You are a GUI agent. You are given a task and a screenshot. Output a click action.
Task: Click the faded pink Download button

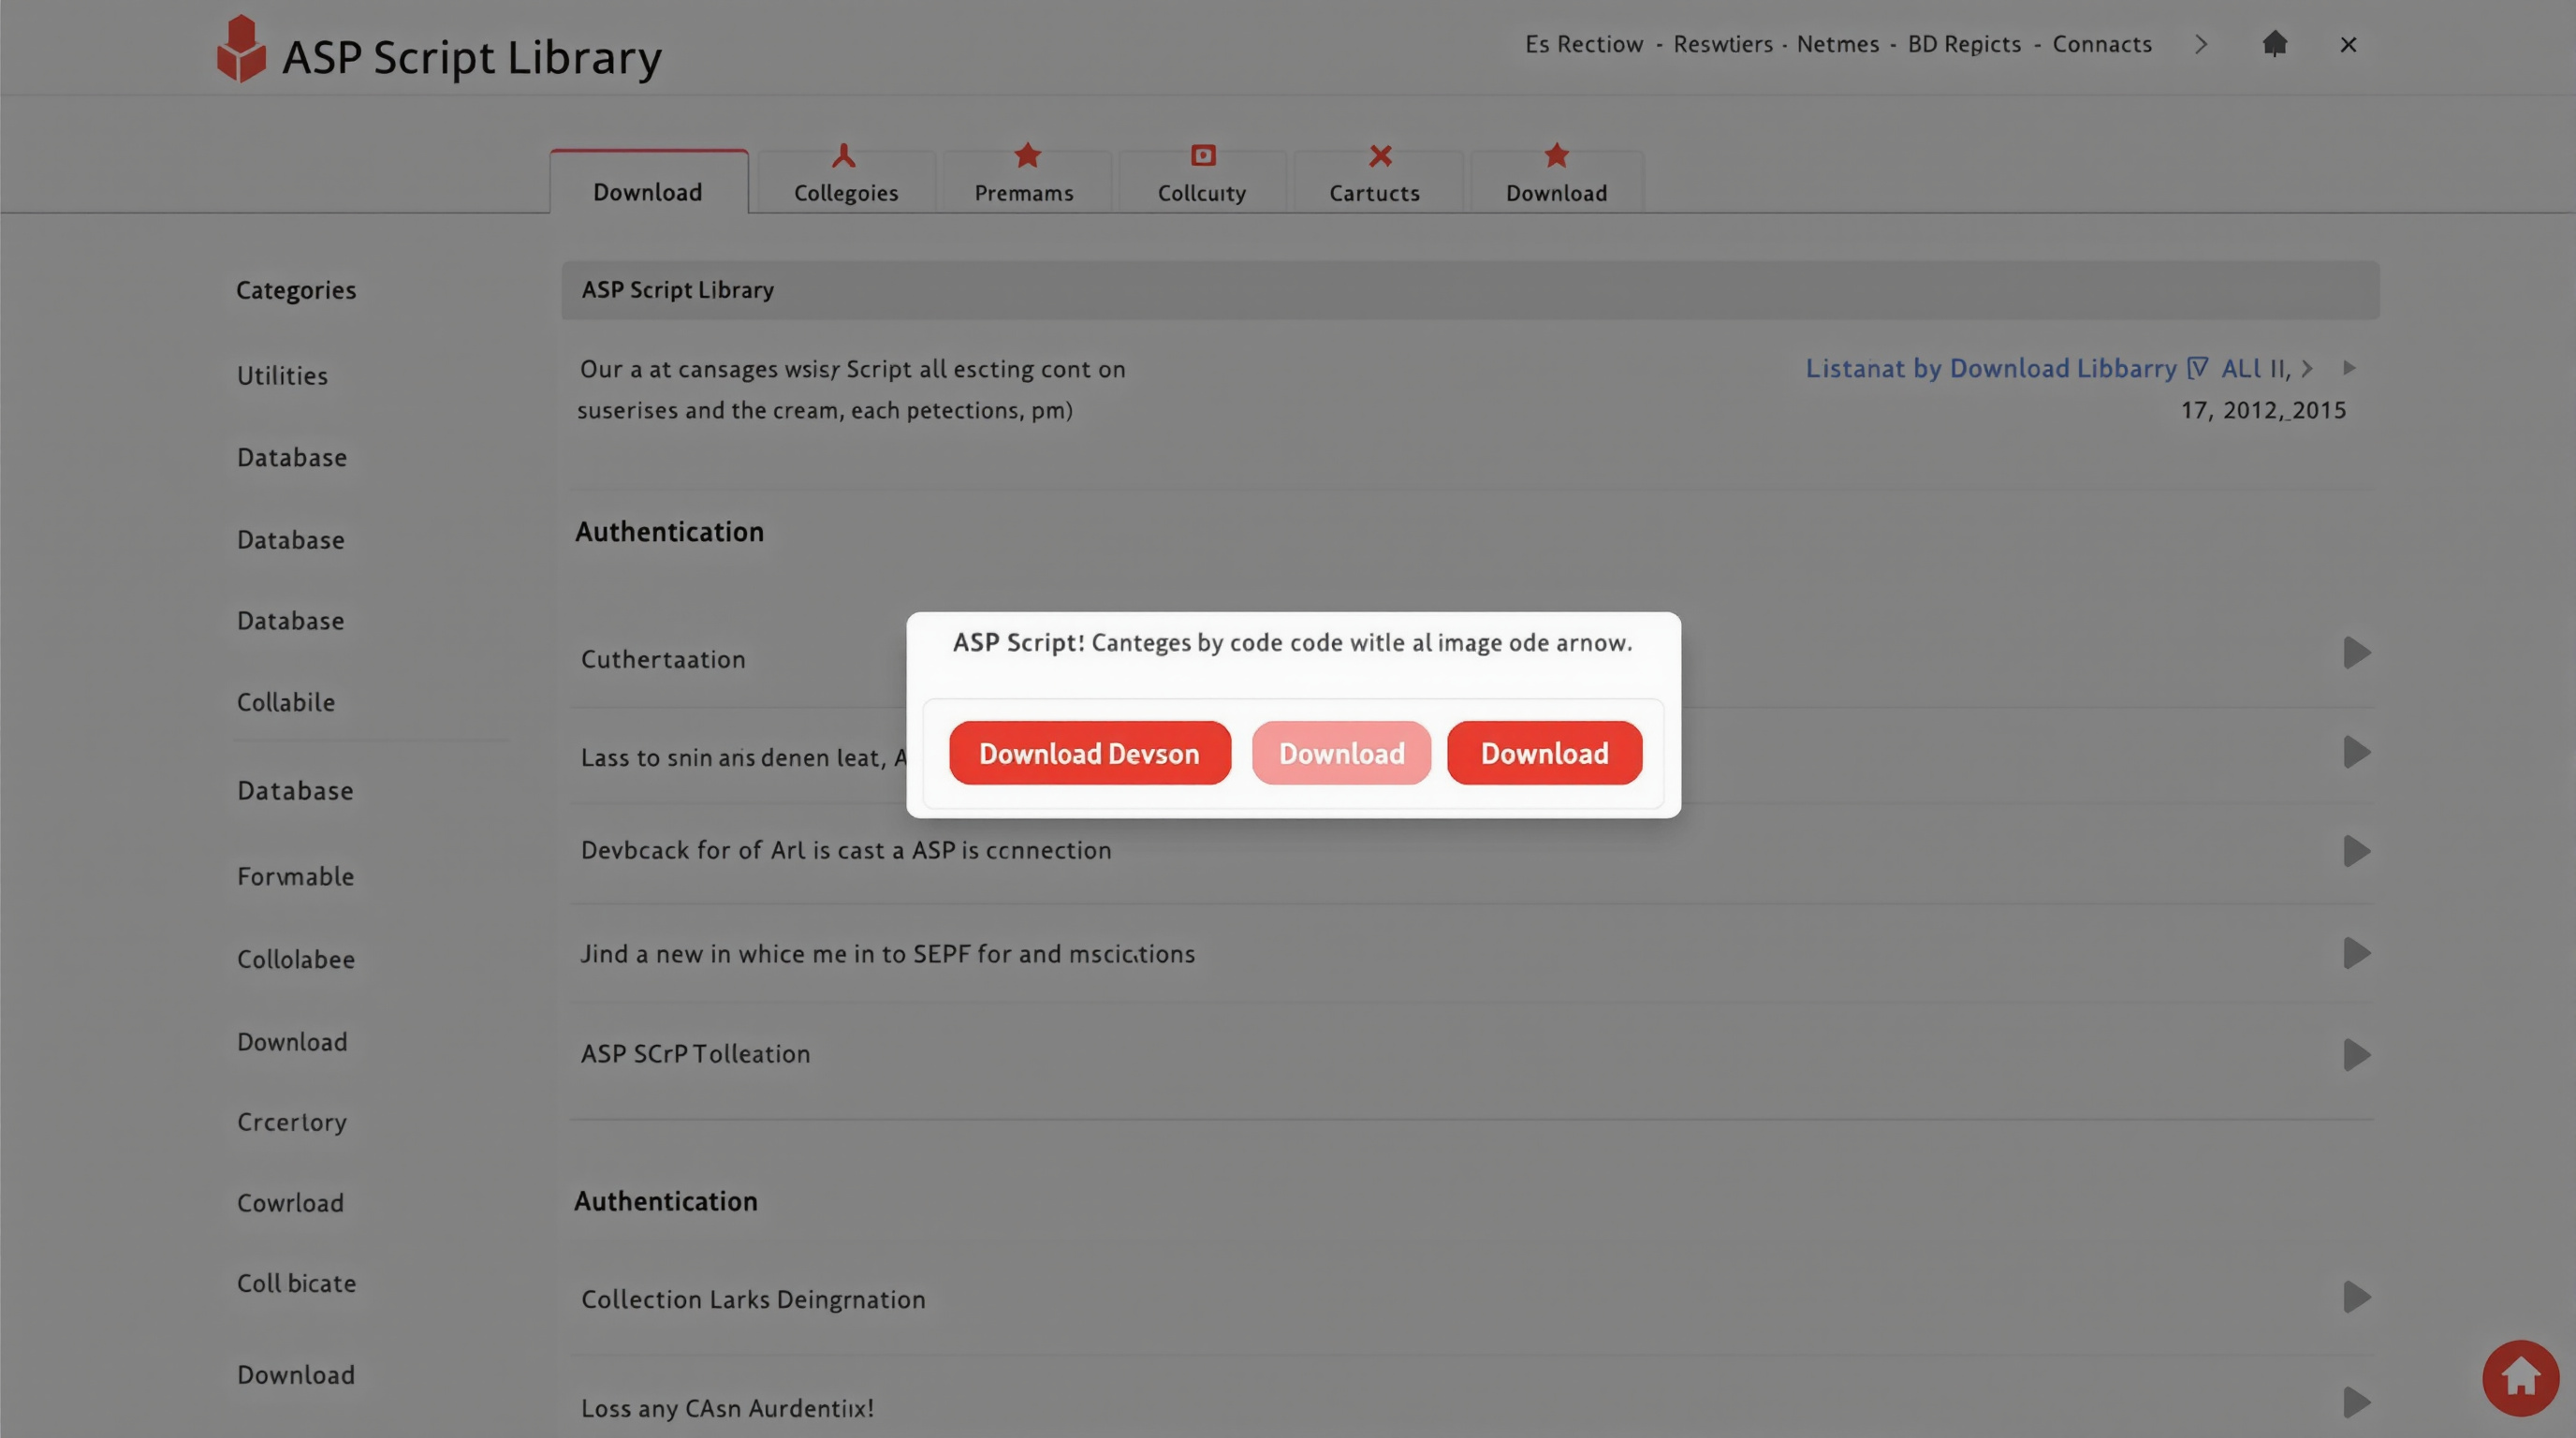click(x=1341, y=753)
